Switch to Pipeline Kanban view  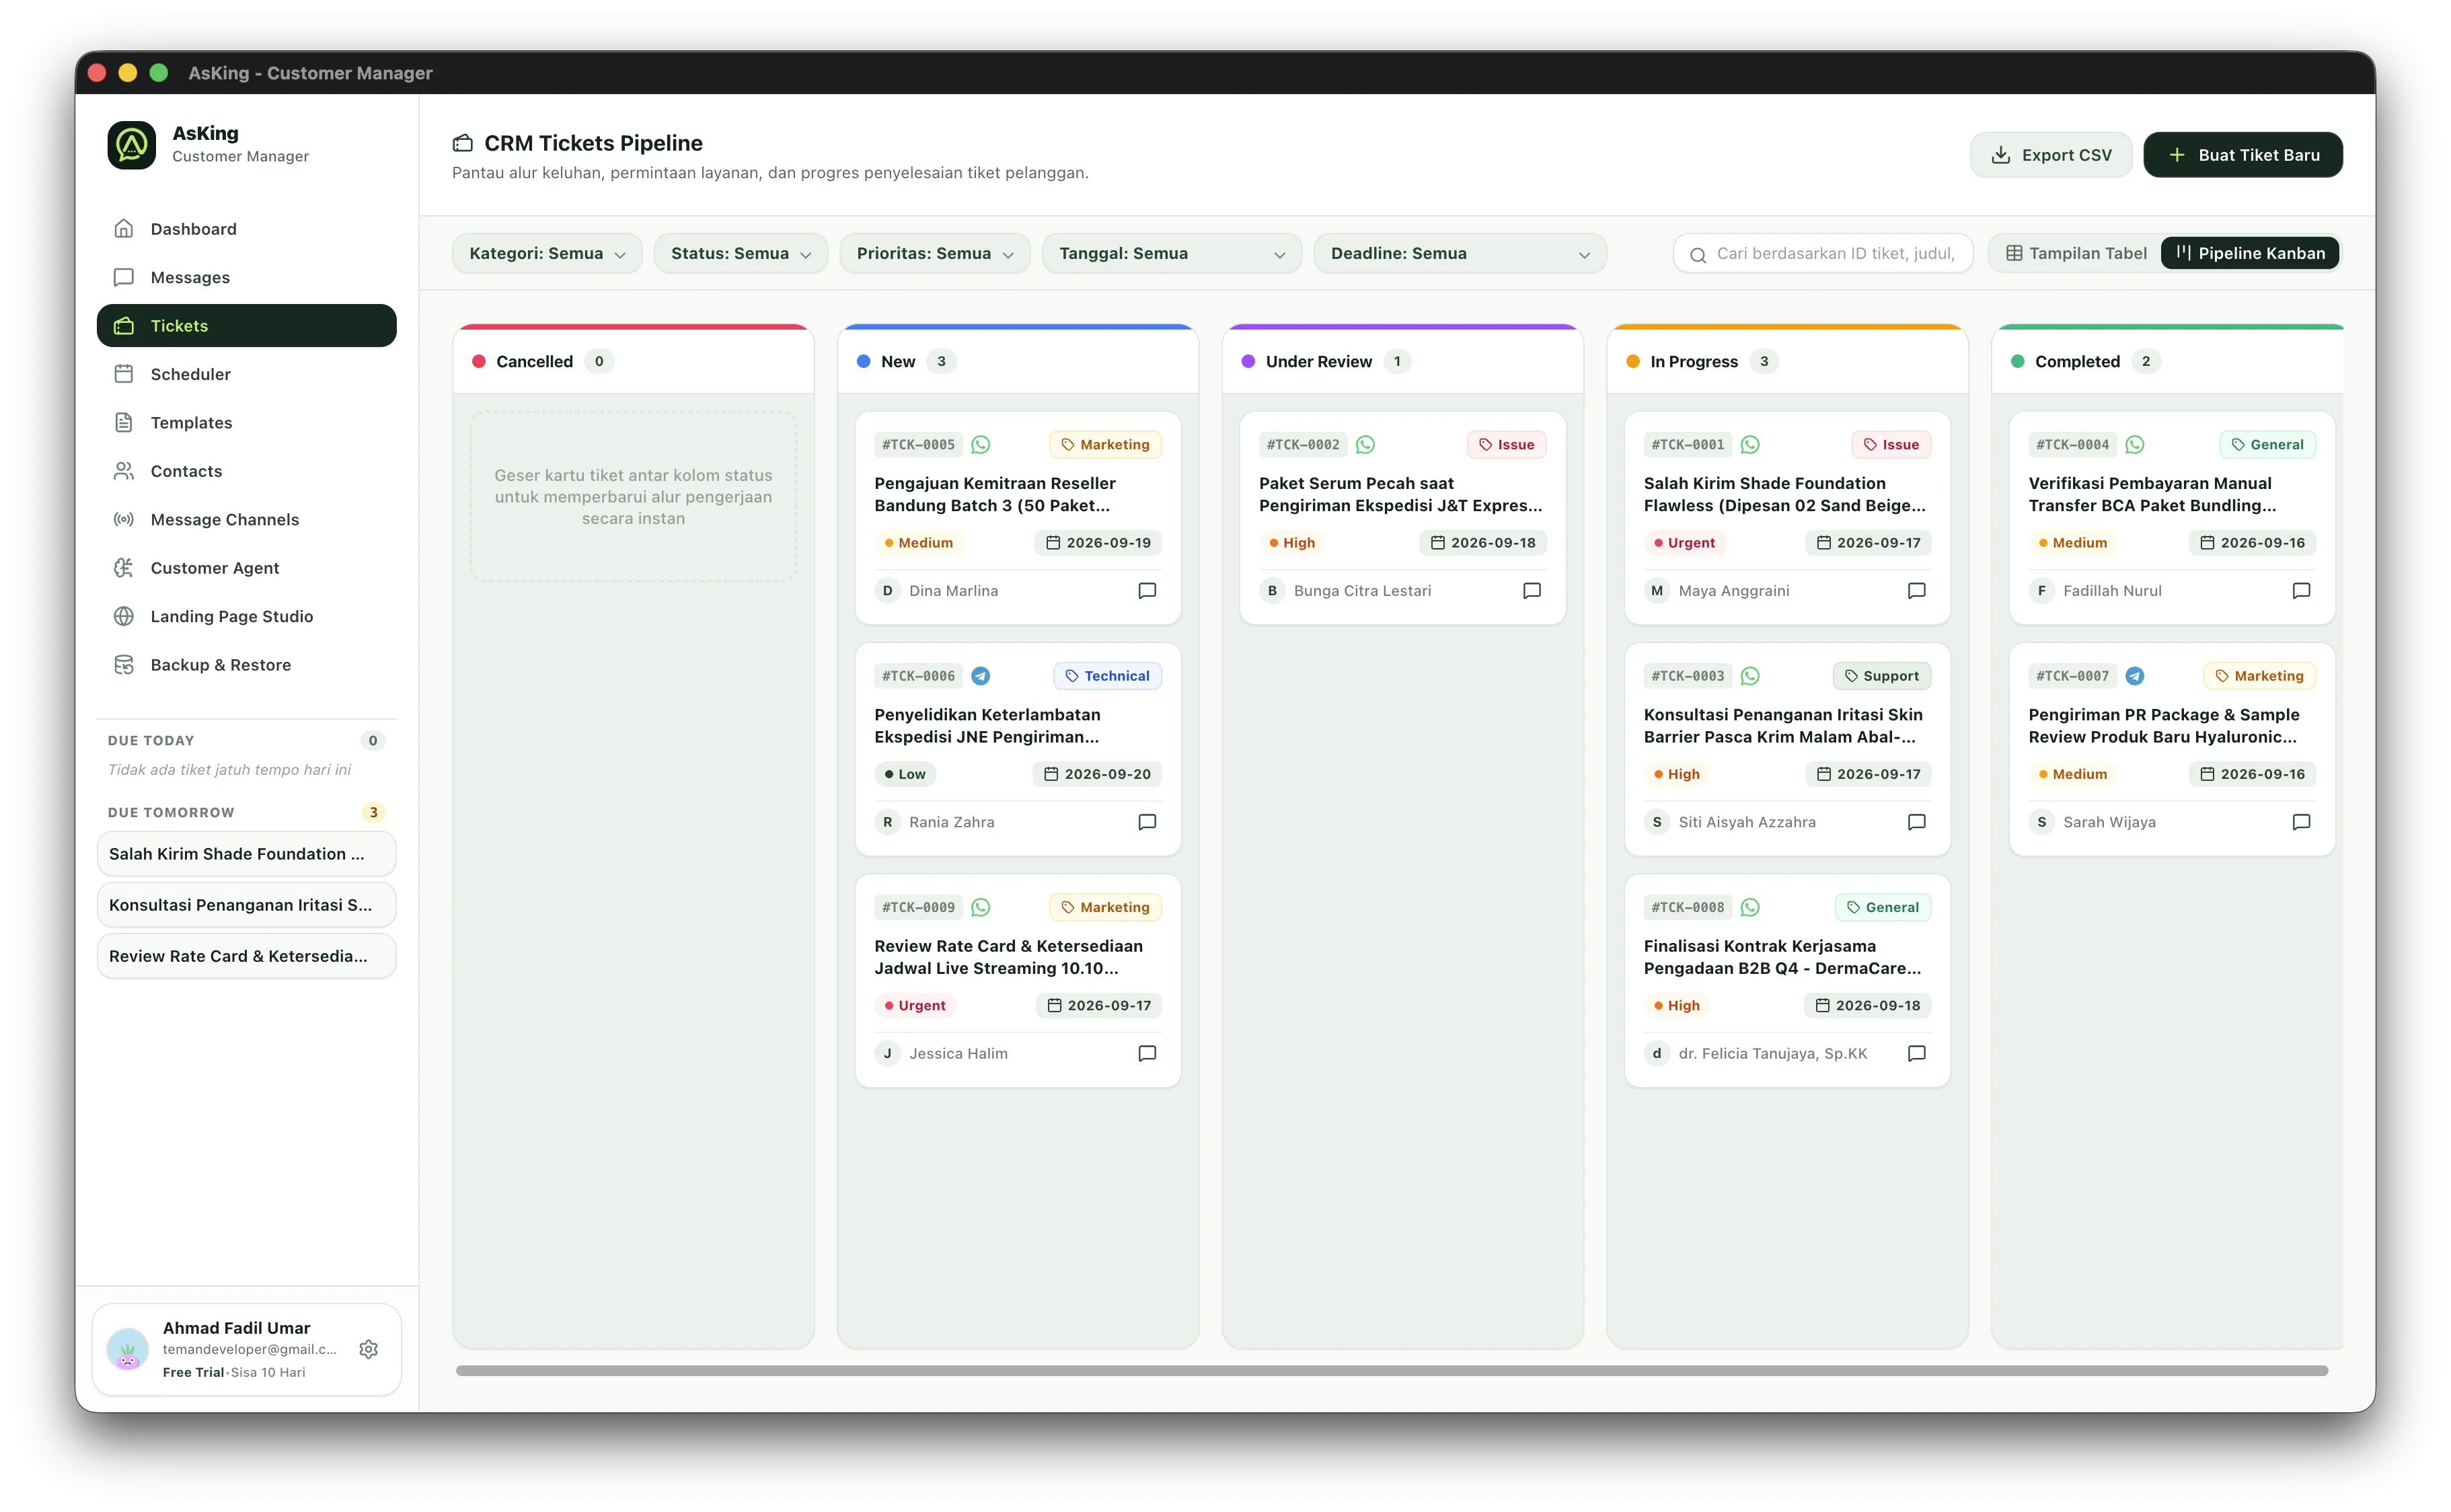coord(2250,253)
